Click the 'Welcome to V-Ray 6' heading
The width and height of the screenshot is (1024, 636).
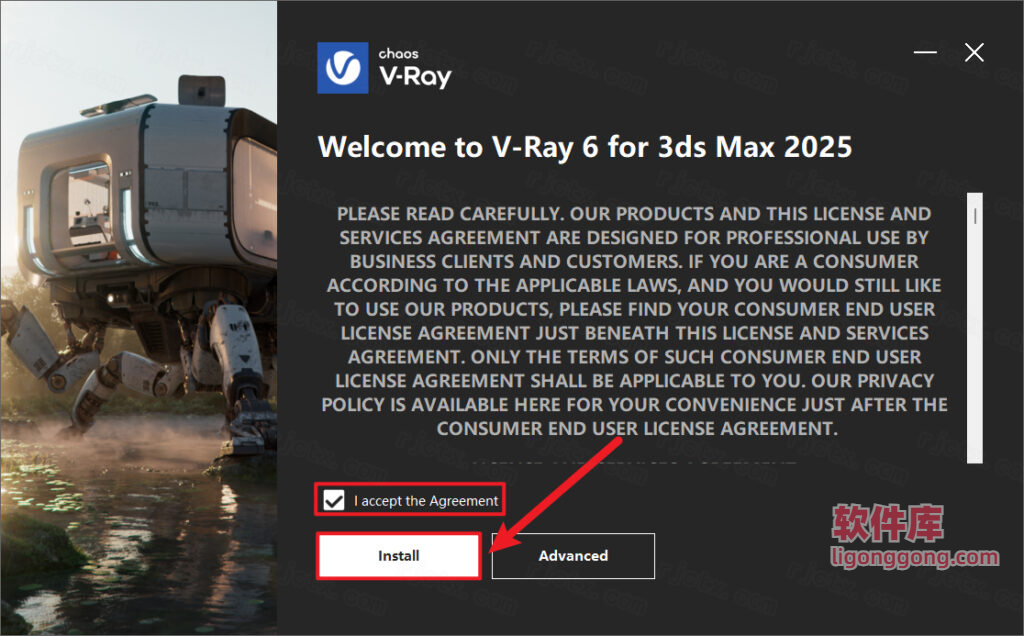pyautogui.click(x=584, y=146)
